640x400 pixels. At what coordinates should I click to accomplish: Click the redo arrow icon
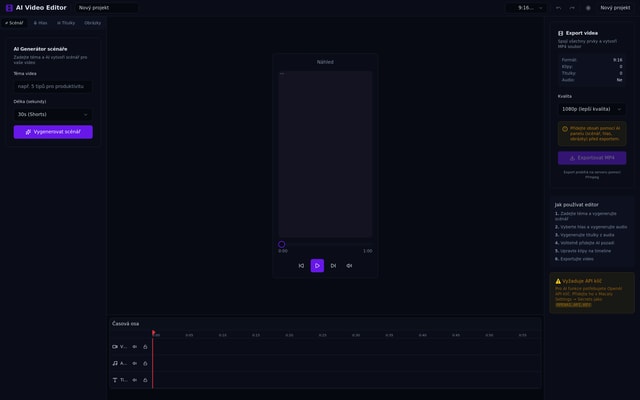[572, 8]
